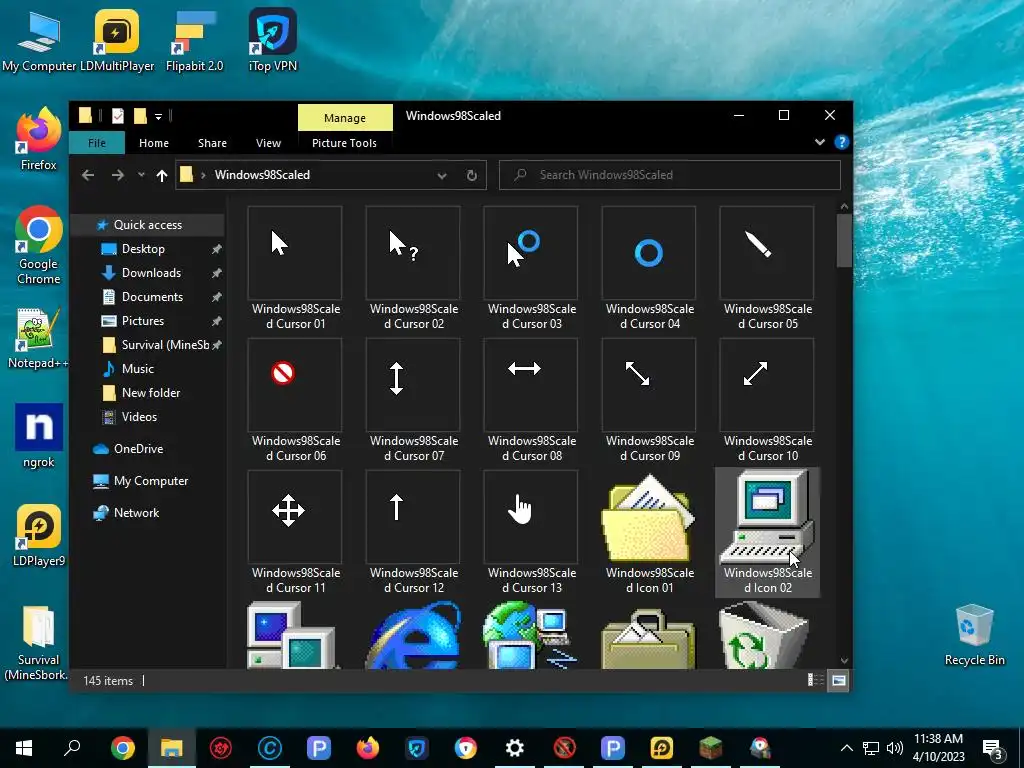Open Flipabit 2.0 desktop shortcut
This screenshot has height=768, width=1024.
tap(195, 41)
